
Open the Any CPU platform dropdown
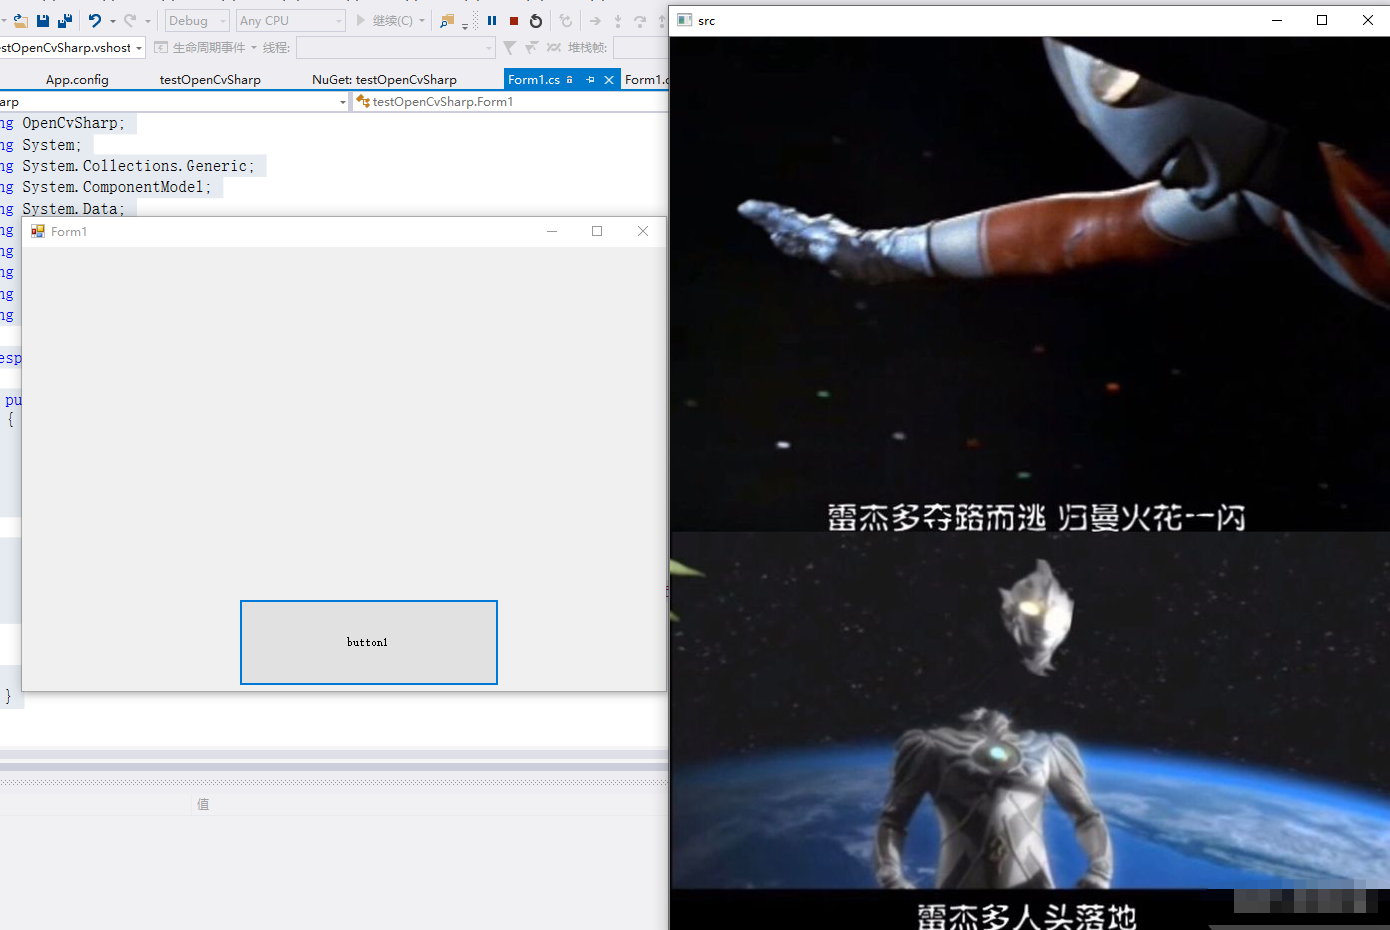click(290, 20)
